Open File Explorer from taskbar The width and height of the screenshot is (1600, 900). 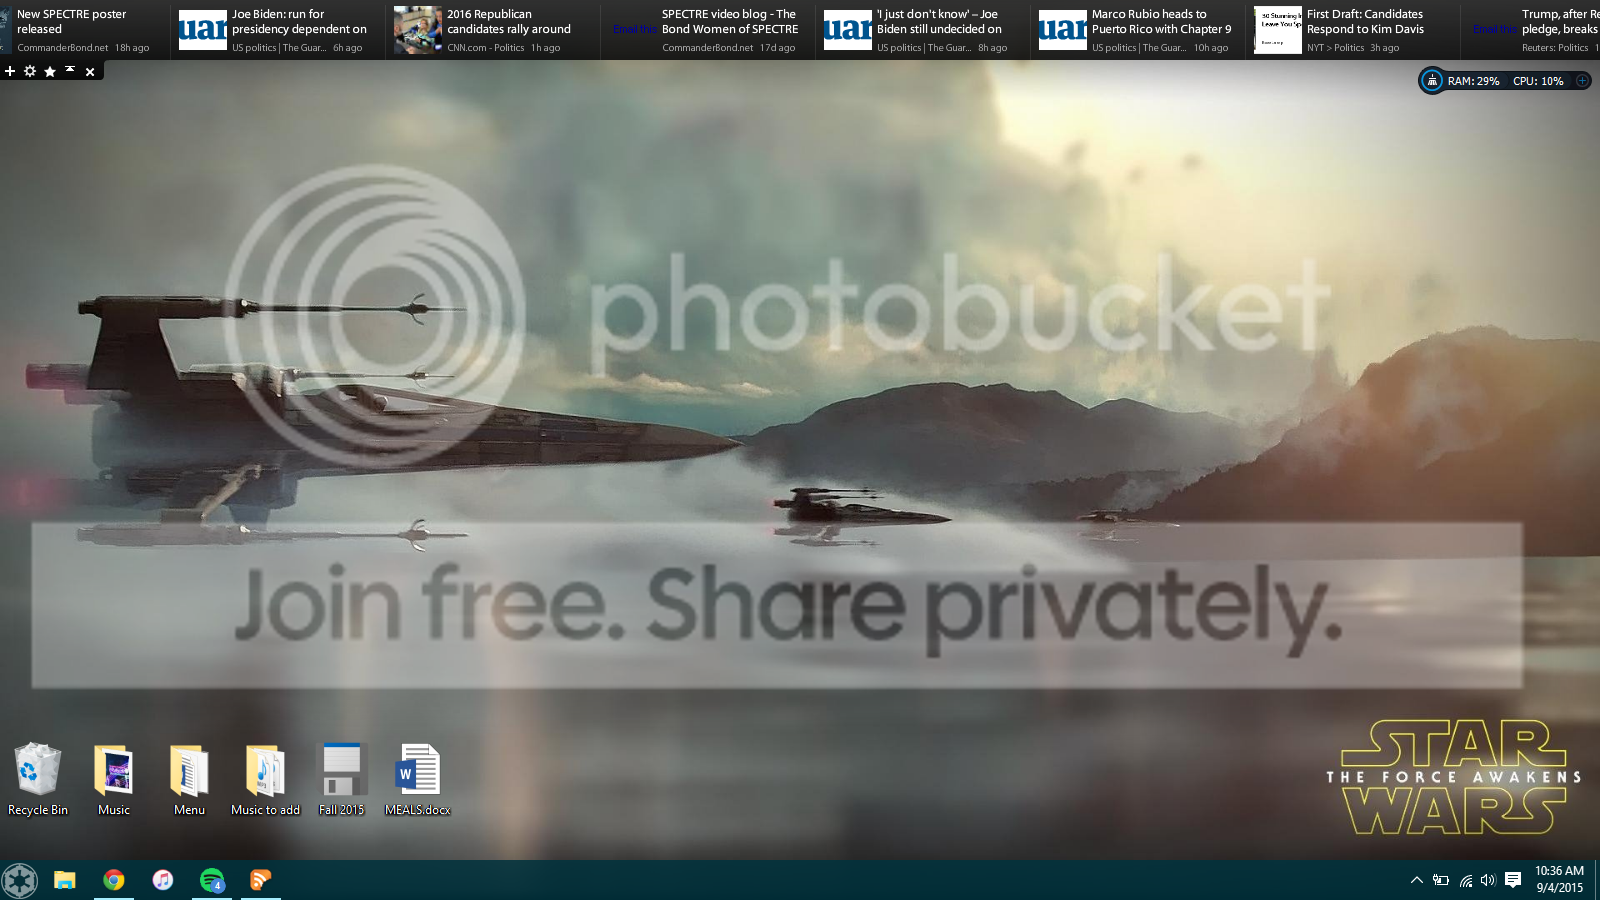click(65, 880)
